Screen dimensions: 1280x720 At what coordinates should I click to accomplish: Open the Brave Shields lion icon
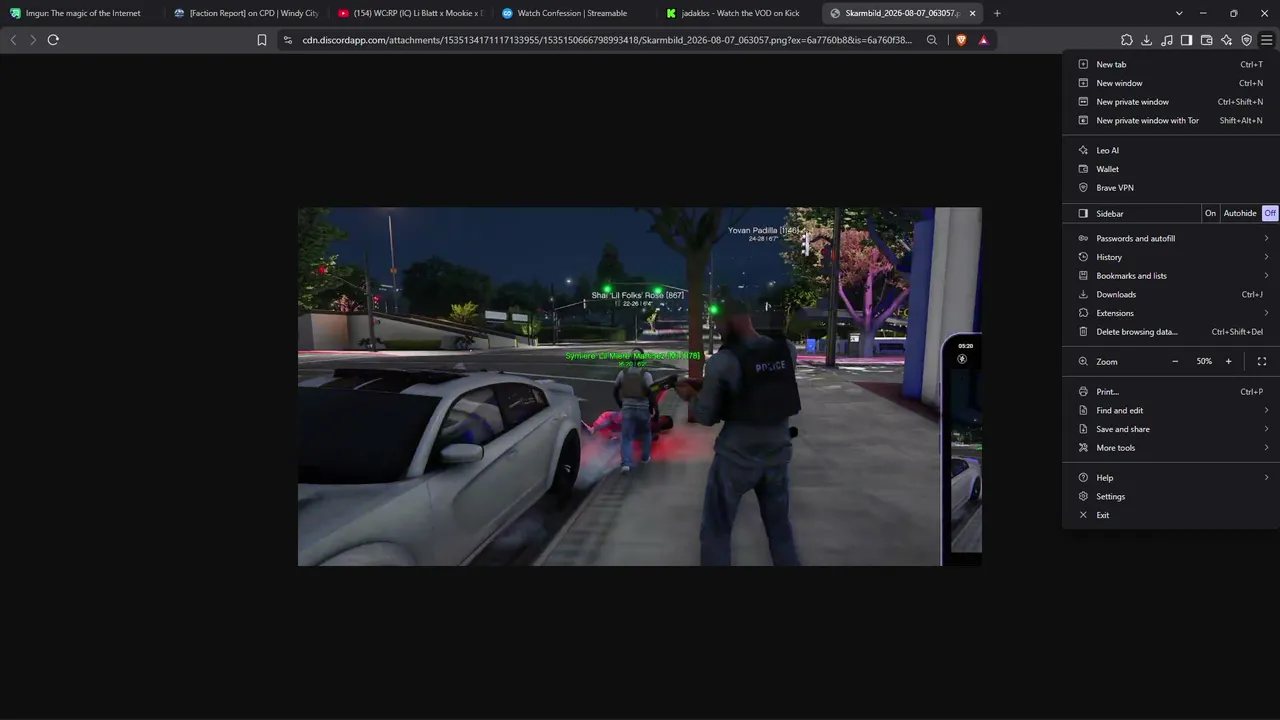pyautogui.click(x=961, y=40)
